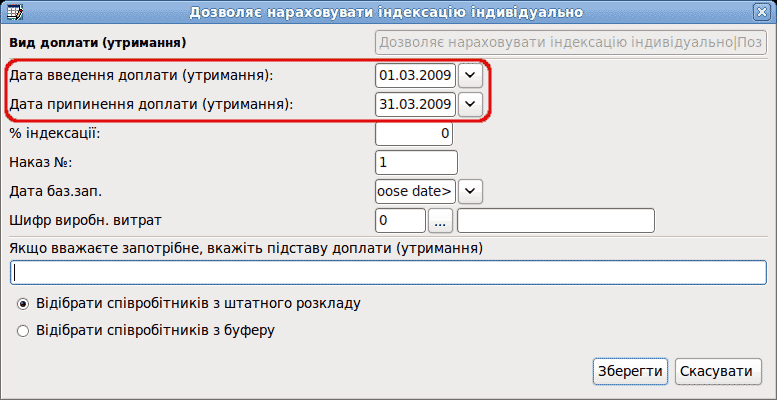Open the Дата баз.зап. date dropdown
This screenshot has width=777, height=400.
click(470, 191)
